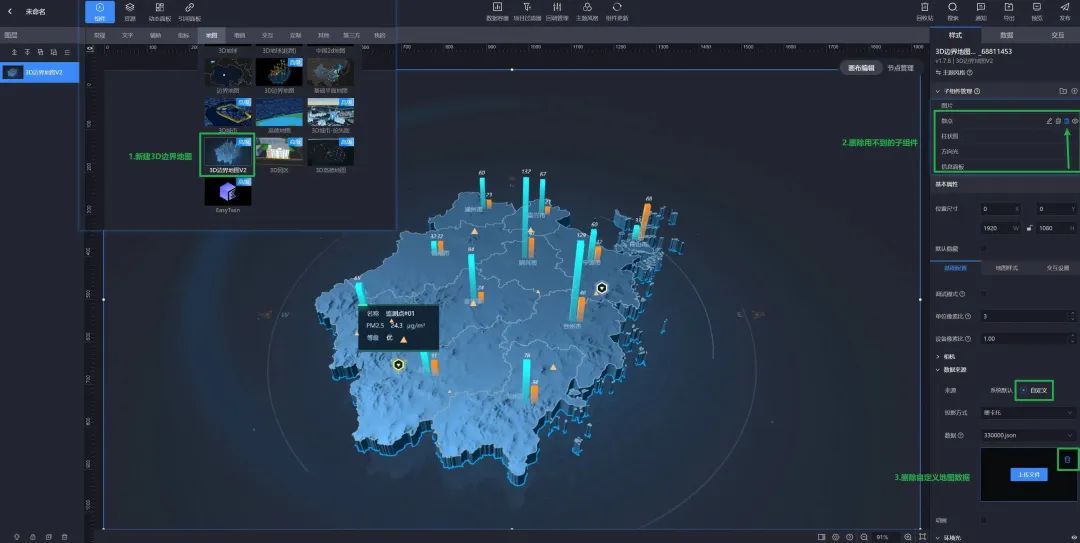This screenshot has width=1080, height=543.
Task: Delete custom map data with trash icon
Action: 1067,459
